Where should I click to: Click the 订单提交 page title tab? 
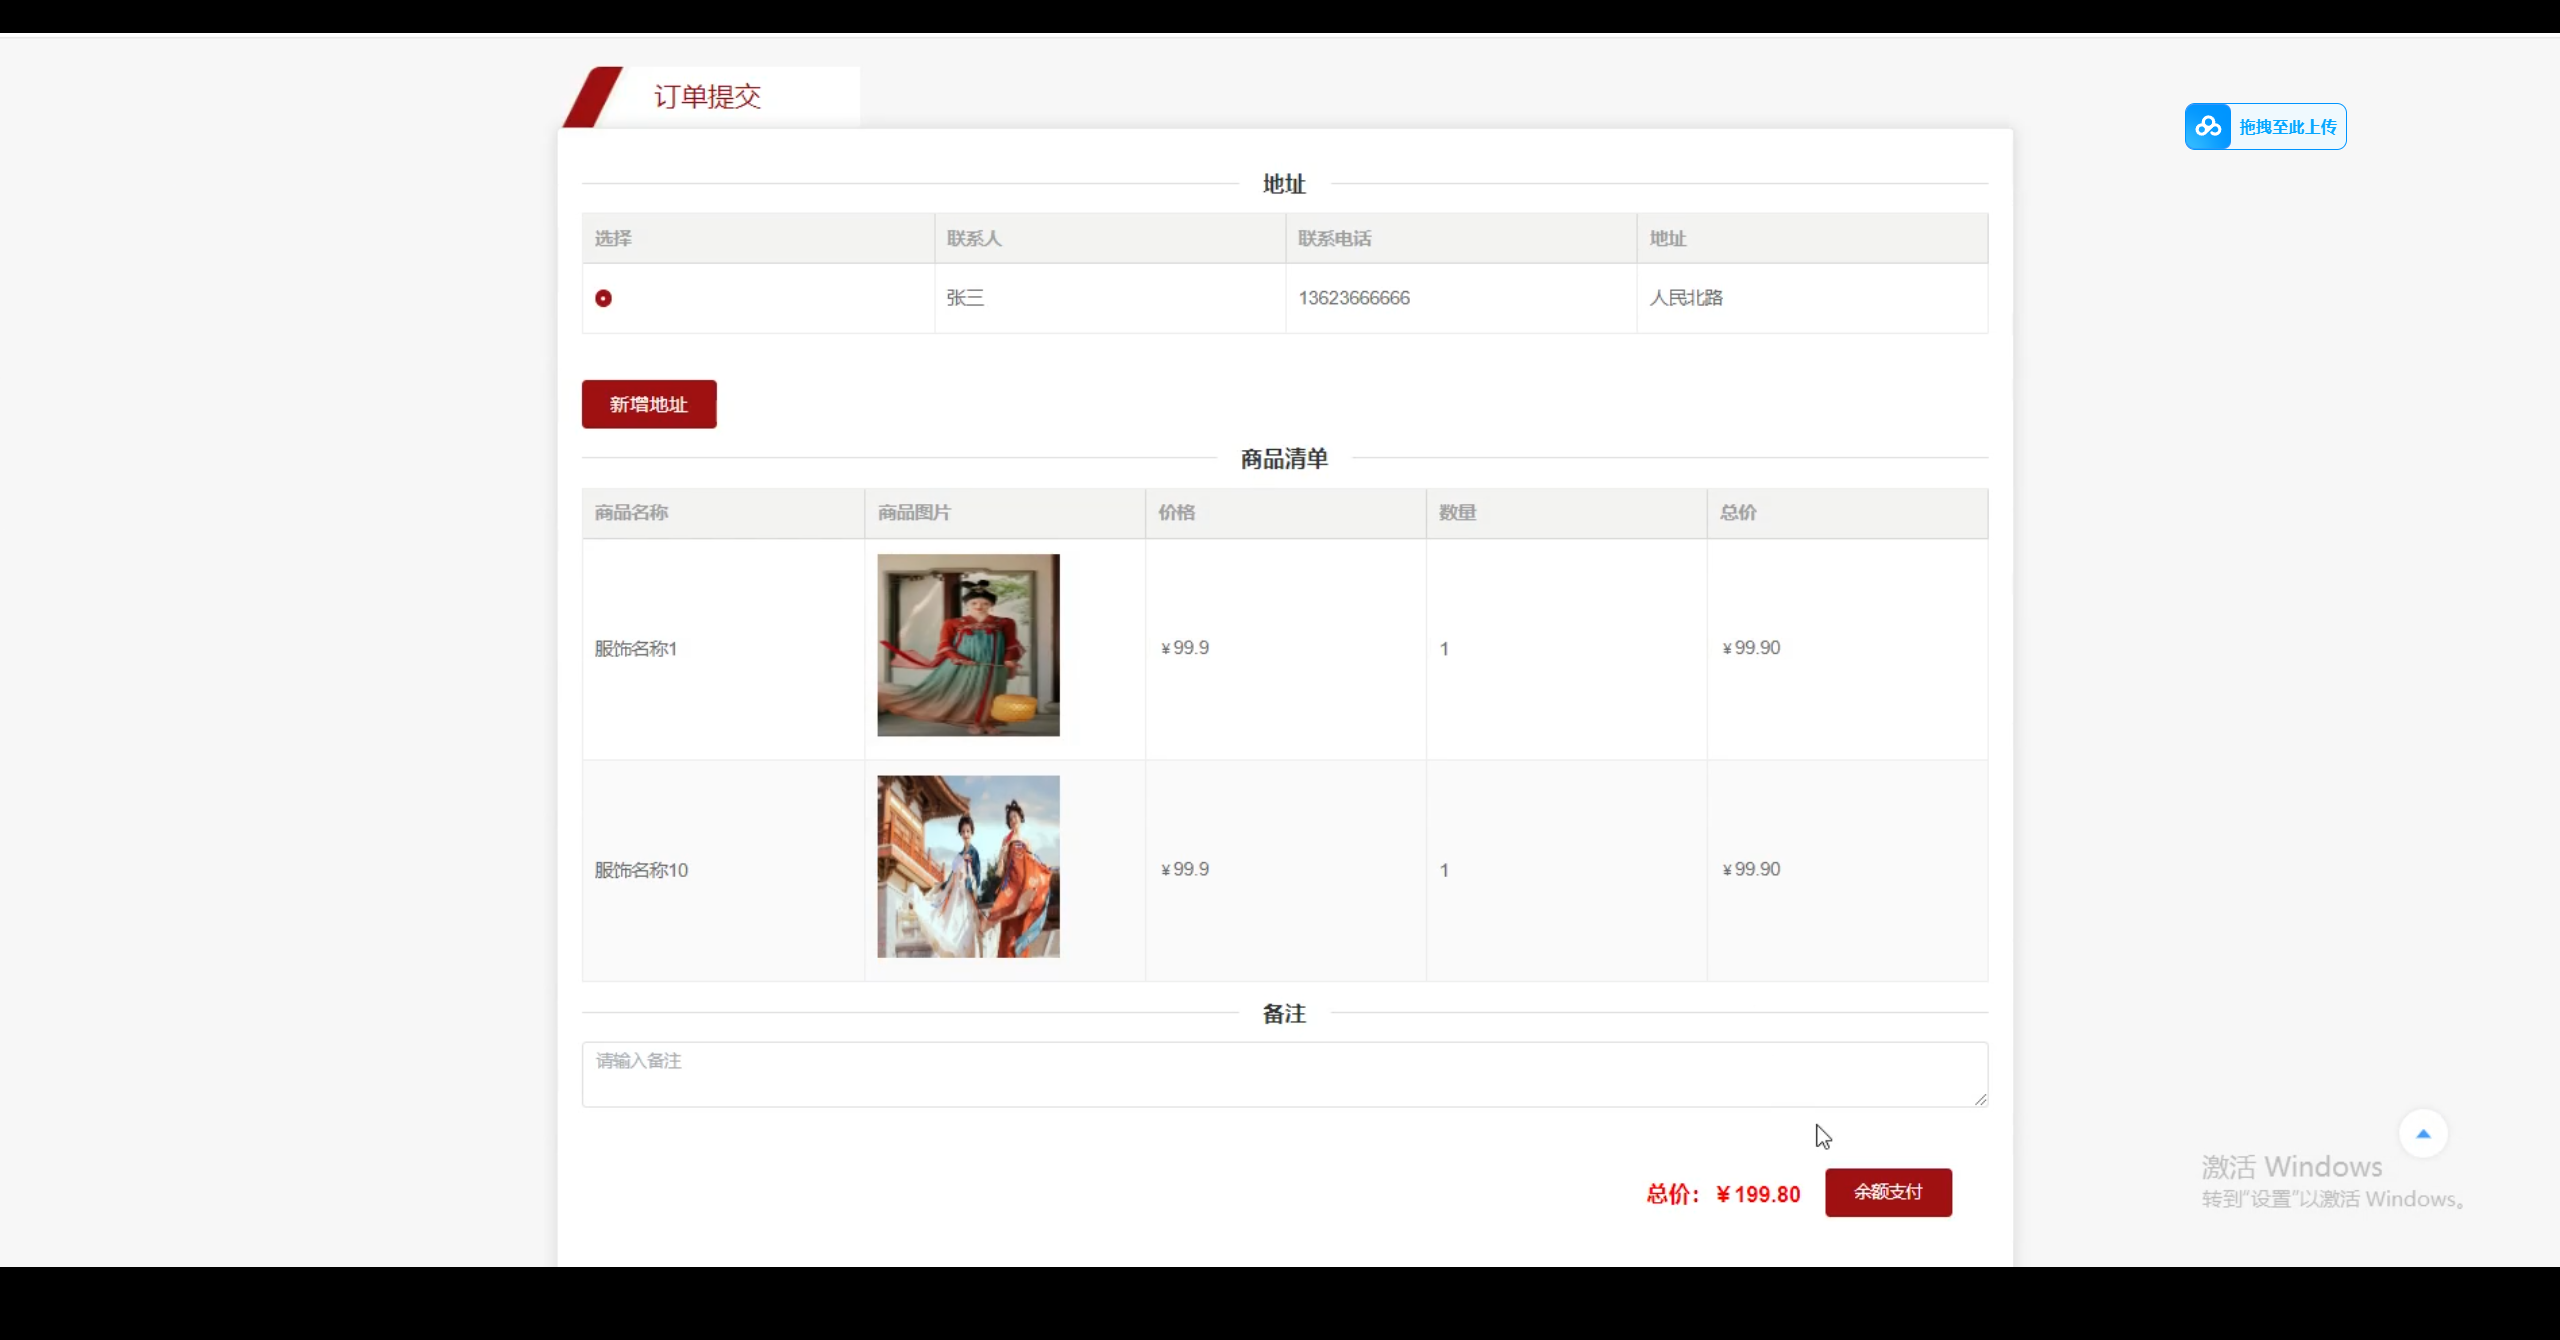[x=707, y=97]
